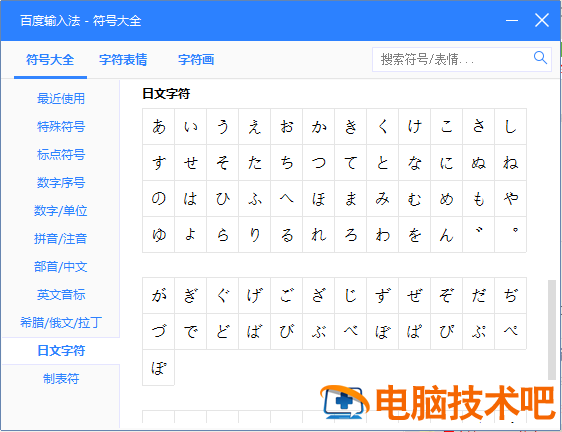The image size is (562, 432).
Task: Insert the ふ character
Action: (x=254, y=198)
